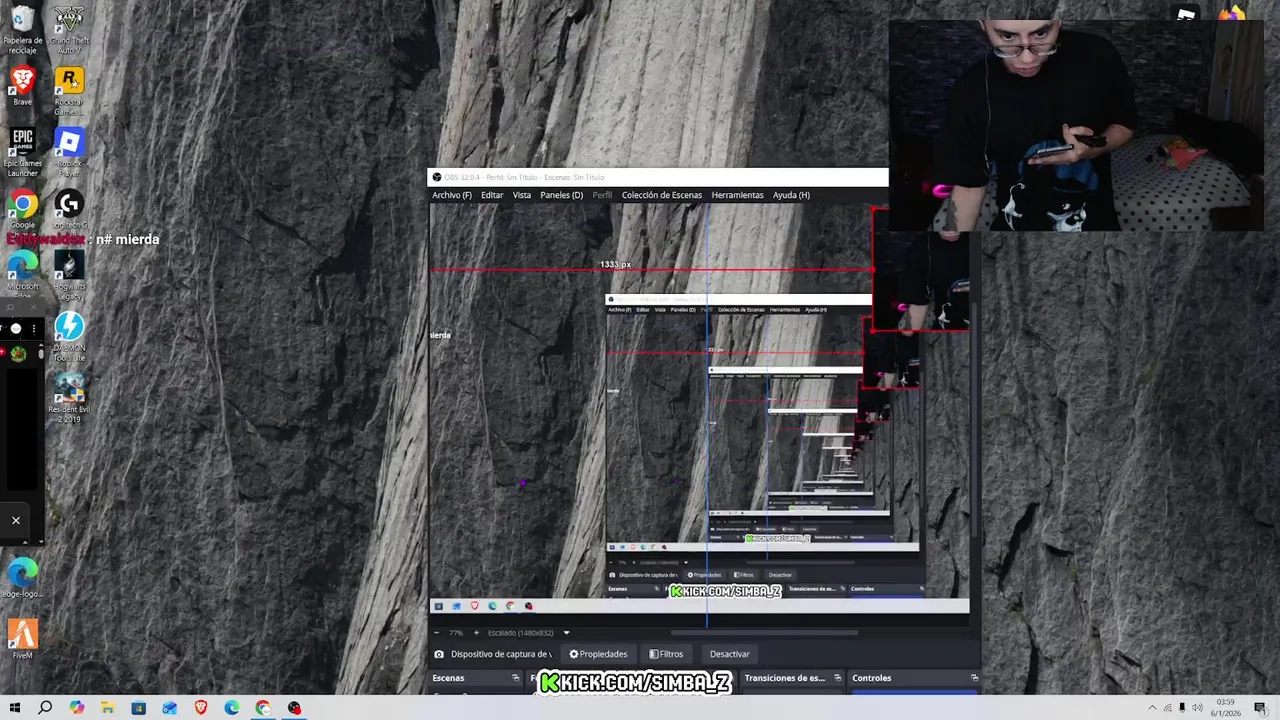This screenshot has width=1280, height=720.
Task: Click the OBS preview horizontal scrollbar
Action: [x=764, y=633]
